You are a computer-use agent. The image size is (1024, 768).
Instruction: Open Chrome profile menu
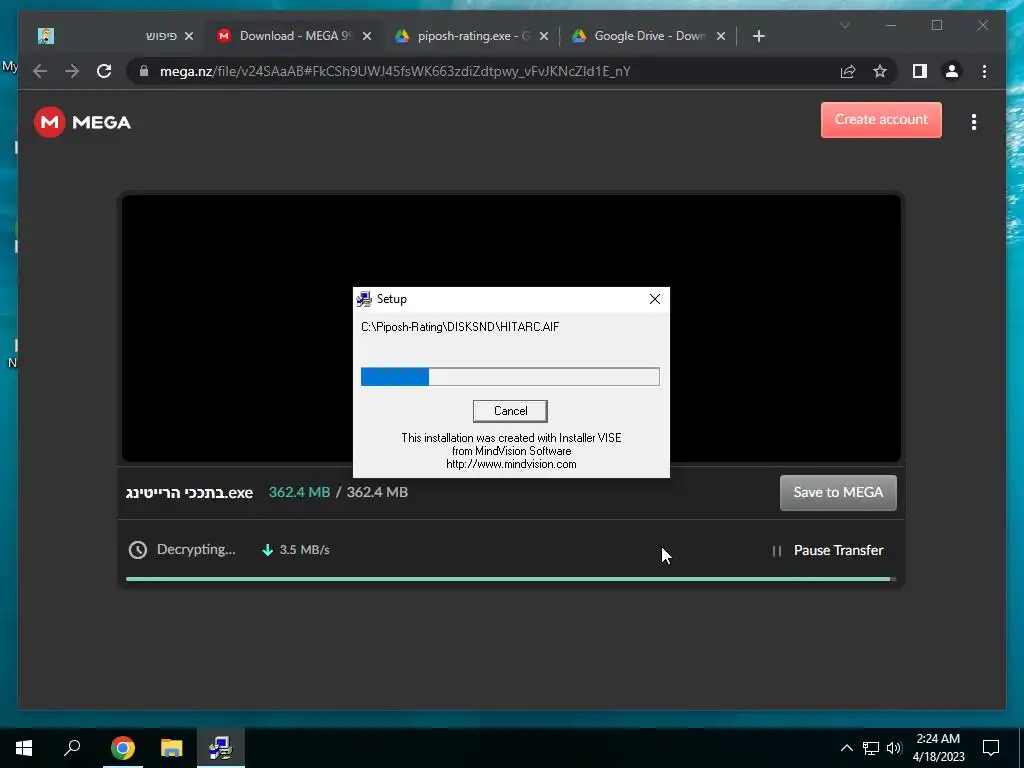[x=952, y=71]
